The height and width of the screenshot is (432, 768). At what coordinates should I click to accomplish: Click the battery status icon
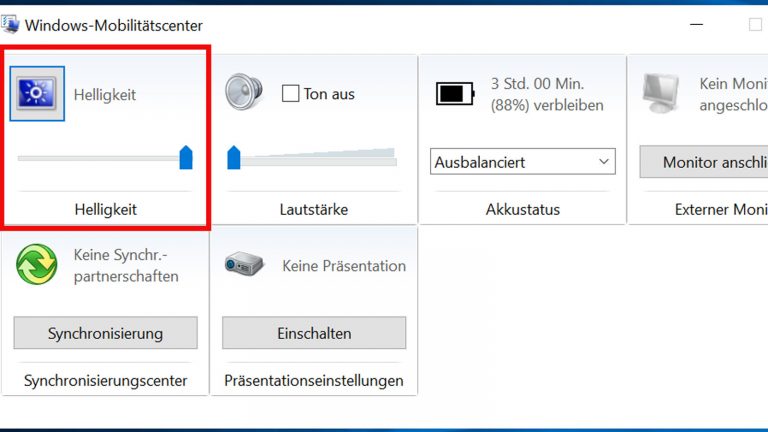coord(455,94)
